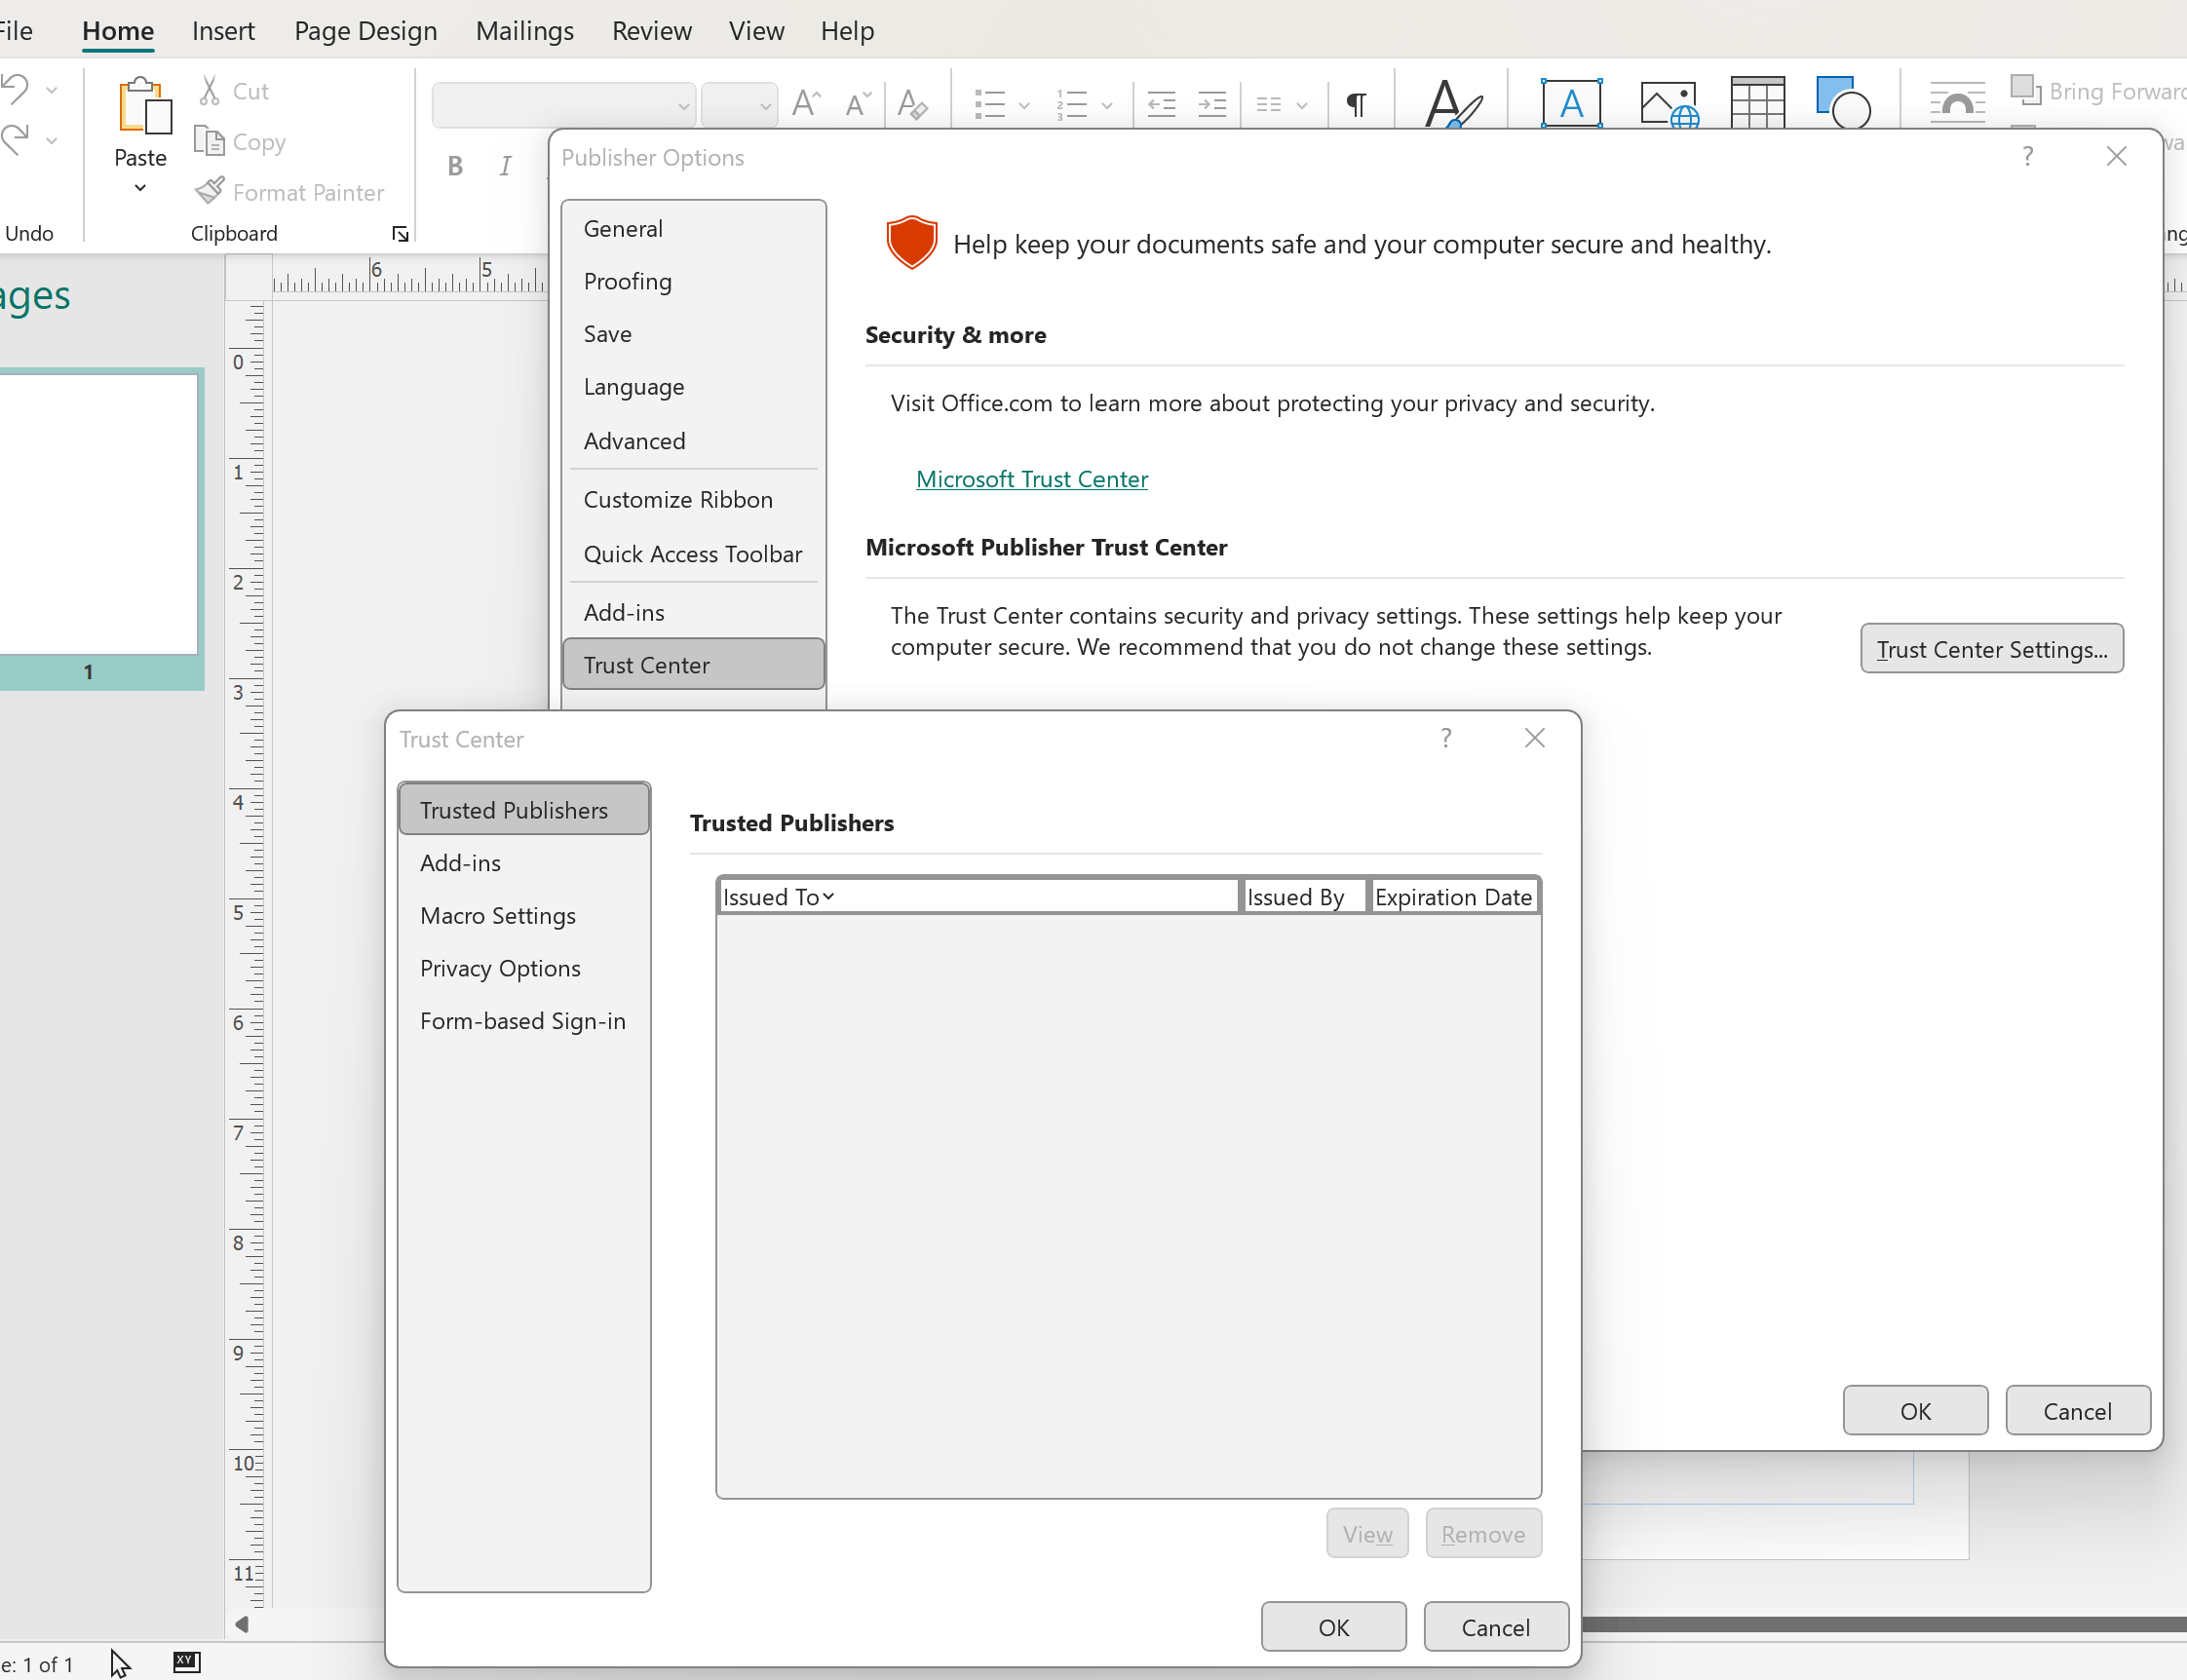
Task: Select the page 1 thumbnail
Action: pos(98,515)
